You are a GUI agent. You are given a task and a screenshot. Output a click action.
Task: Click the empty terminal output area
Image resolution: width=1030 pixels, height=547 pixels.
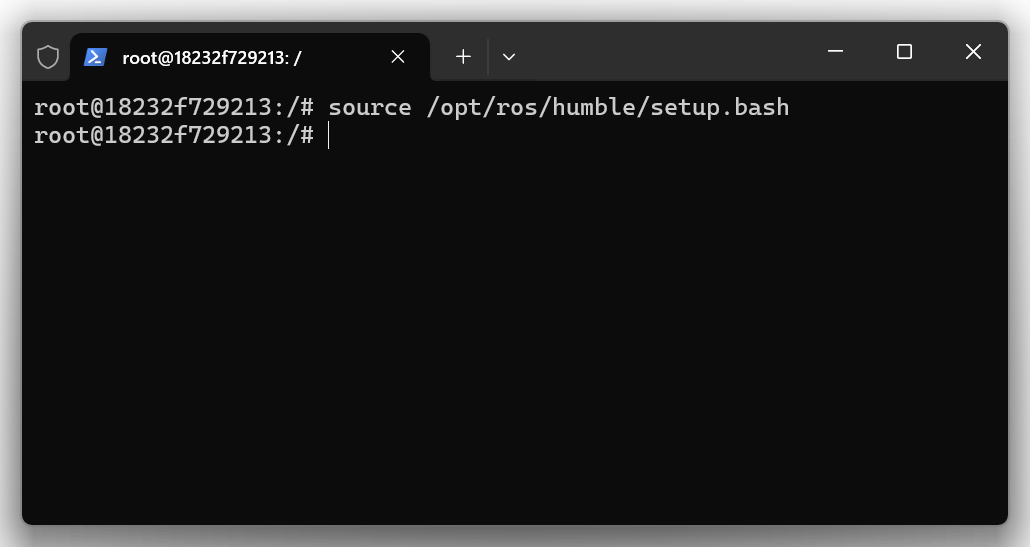[514, 330]
